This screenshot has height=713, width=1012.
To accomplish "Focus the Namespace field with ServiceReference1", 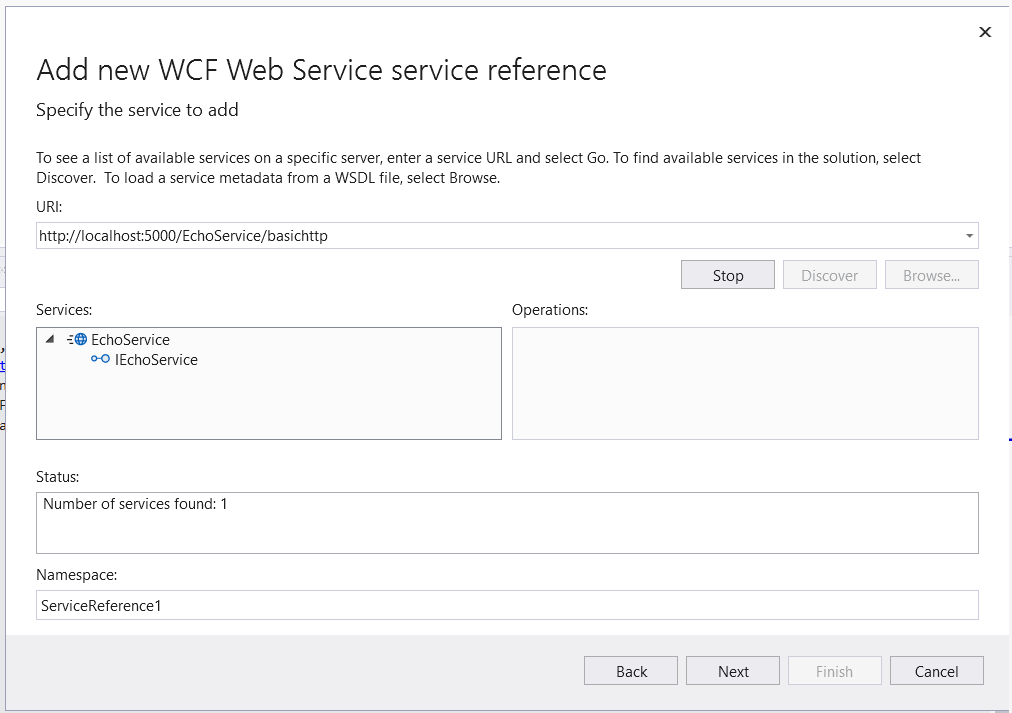I will (x=506, y=605).
